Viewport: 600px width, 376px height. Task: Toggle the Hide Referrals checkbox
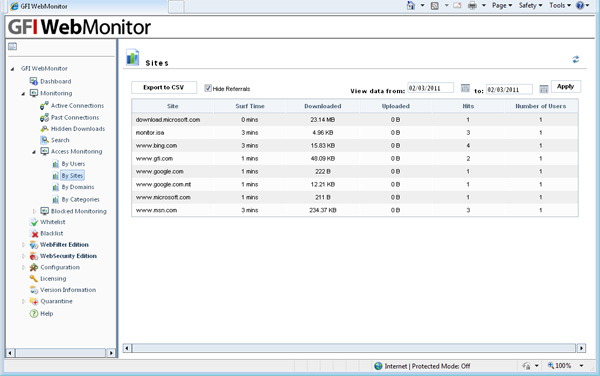coord(207,88)
